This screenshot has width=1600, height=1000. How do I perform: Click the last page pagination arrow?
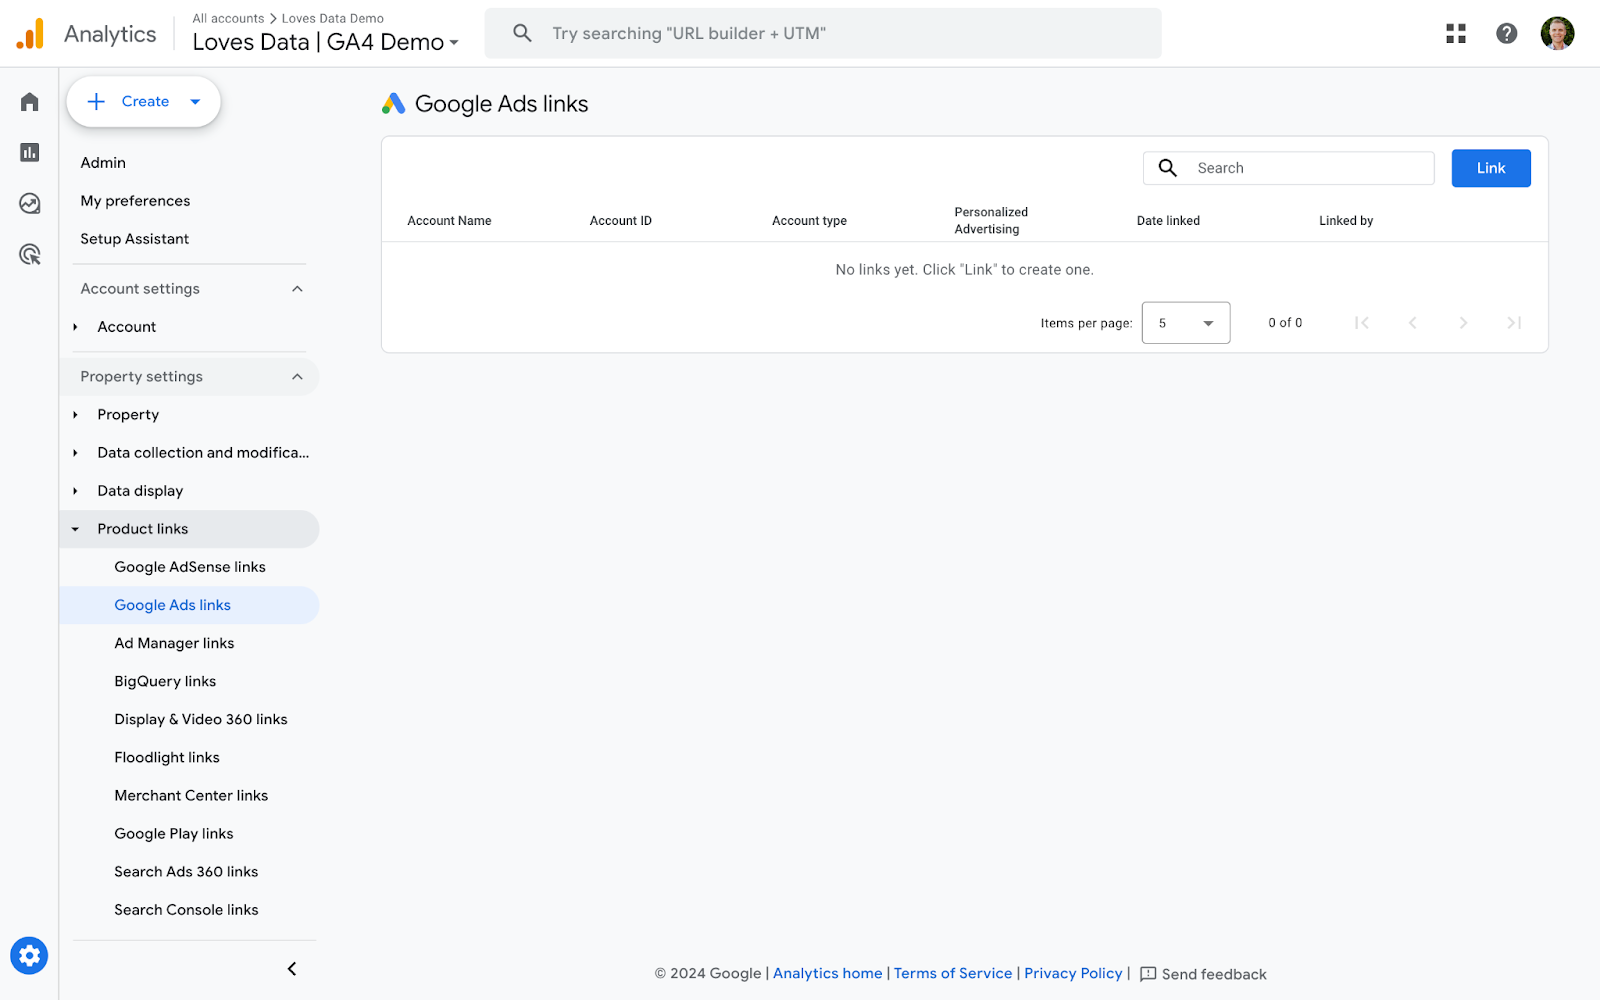pyautogui.click(x=1514, y=322)
